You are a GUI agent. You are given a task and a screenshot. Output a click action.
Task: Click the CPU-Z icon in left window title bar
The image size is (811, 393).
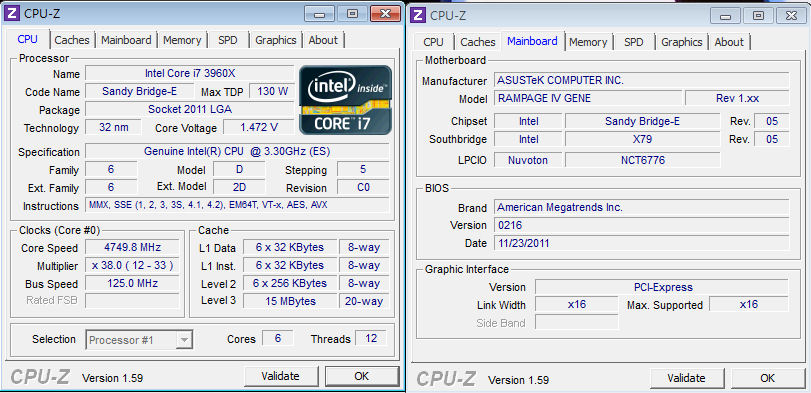tap(12, 13)
